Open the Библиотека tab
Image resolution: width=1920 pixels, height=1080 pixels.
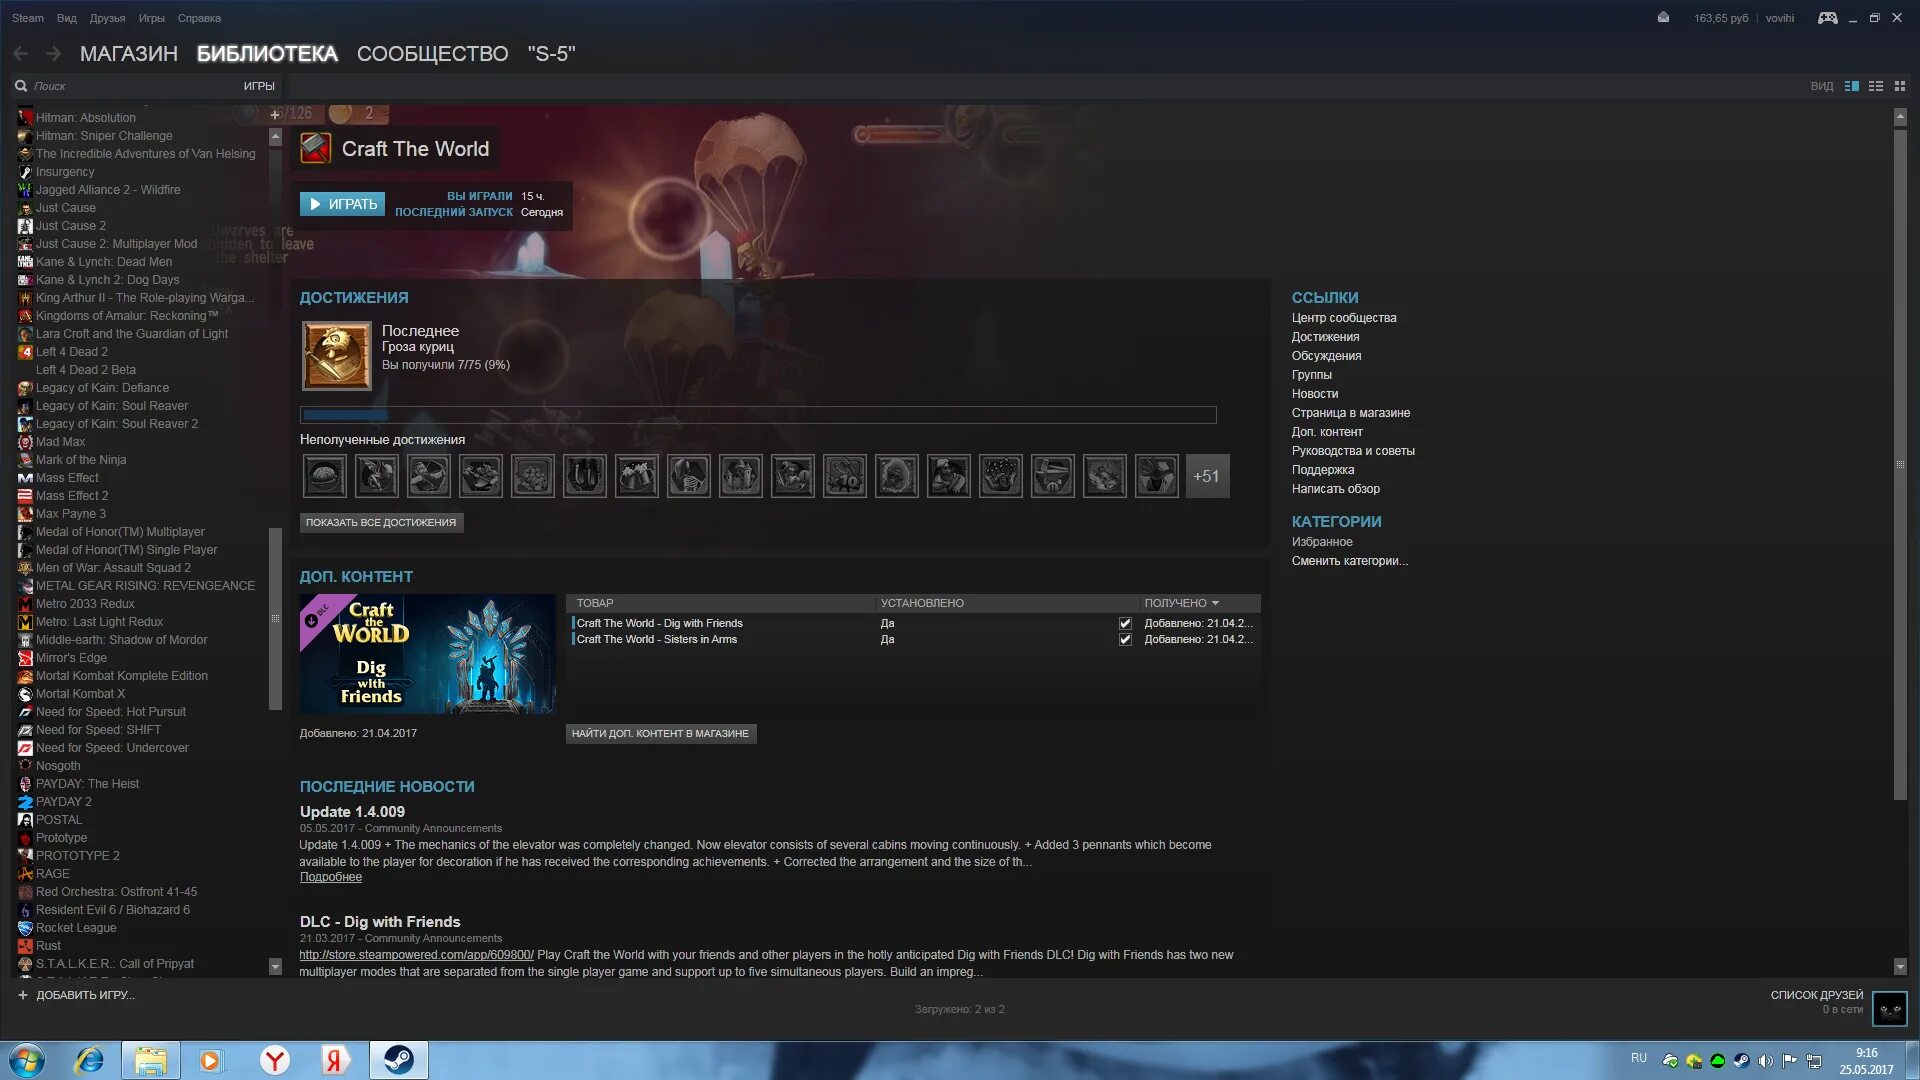click(268, 53)
